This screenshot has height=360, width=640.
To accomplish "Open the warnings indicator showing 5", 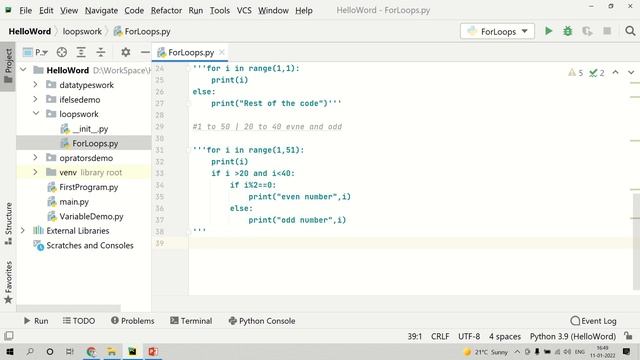I will click(576, 73).
